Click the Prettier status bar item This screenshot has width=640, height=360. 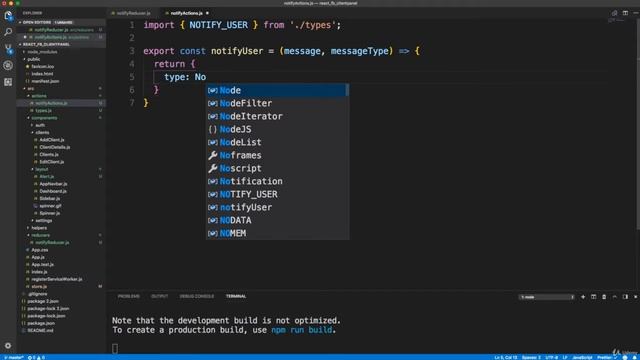point(607,358)
